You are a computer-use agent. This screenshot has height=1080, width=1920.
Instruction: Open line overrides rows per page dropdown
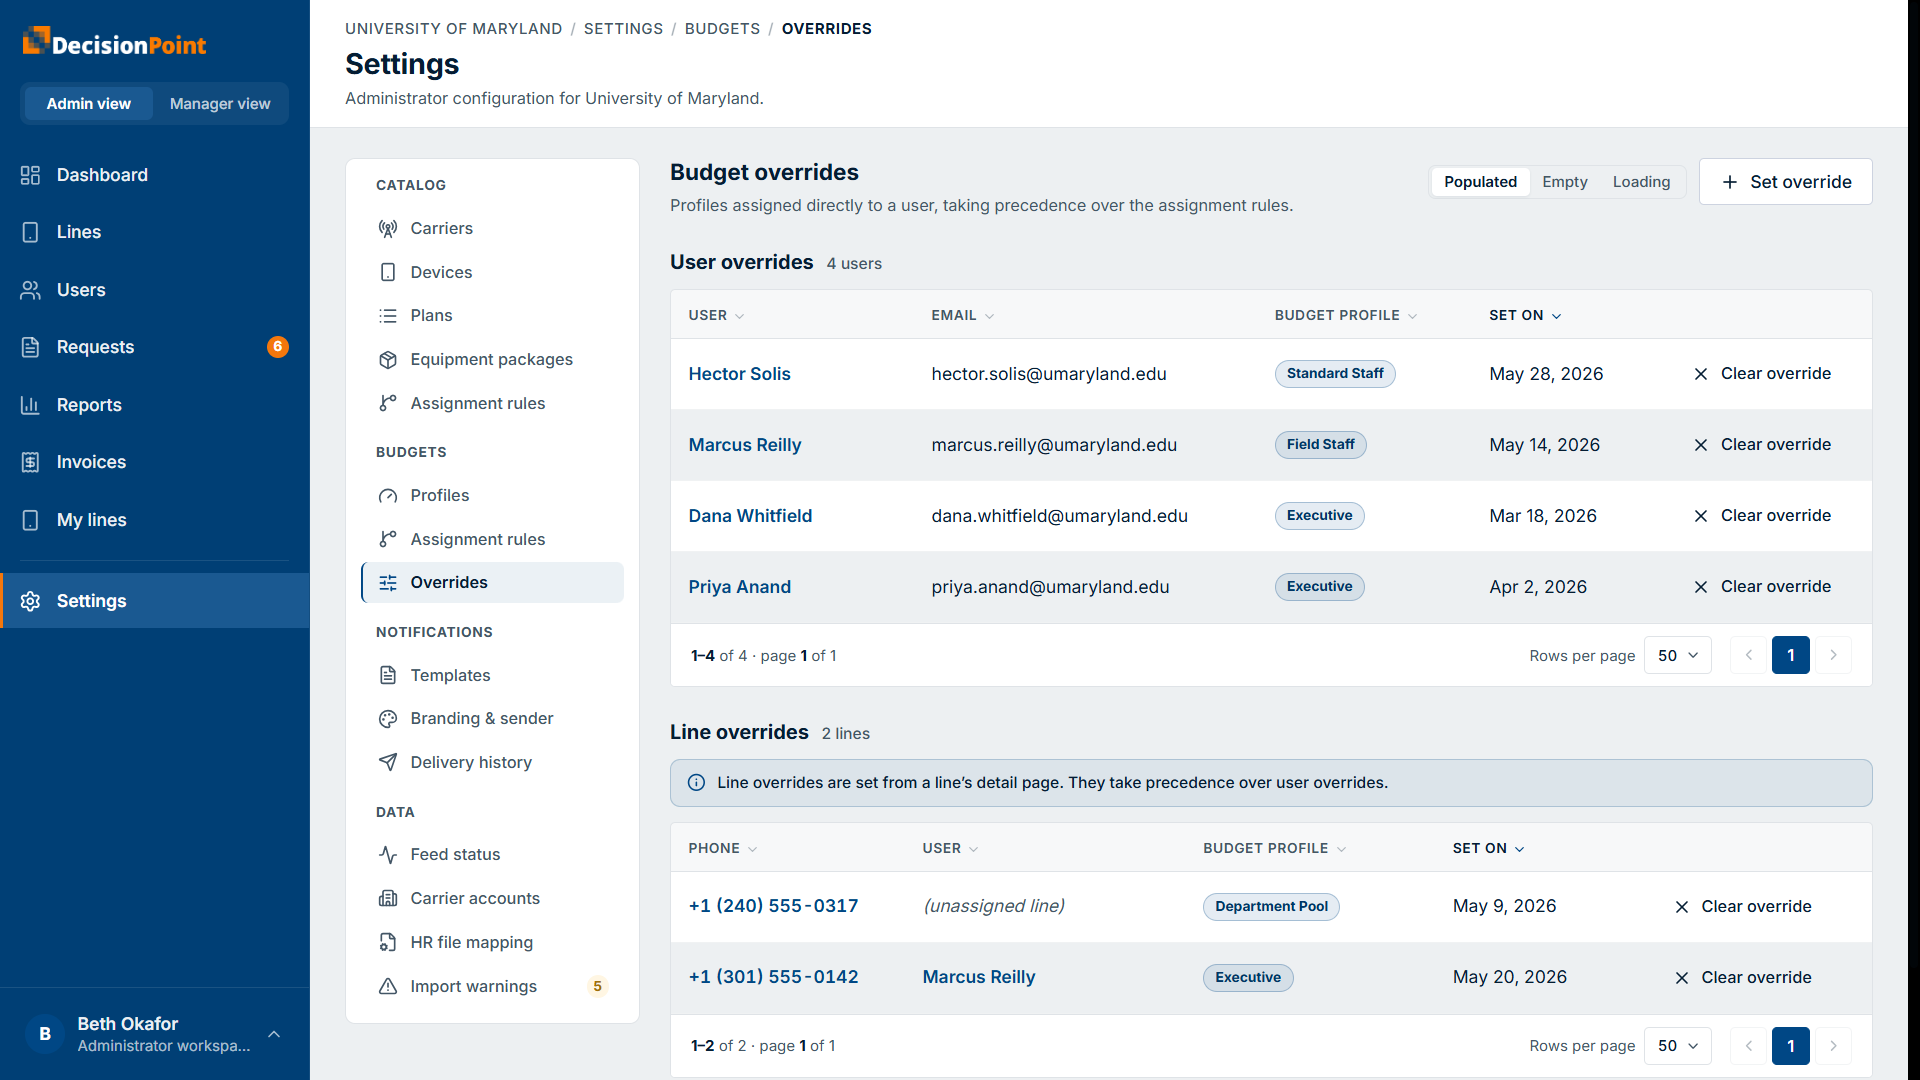[1678, 1046]
